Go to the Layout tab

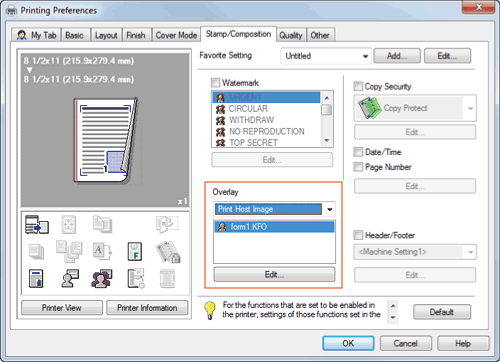coord(106,35)
